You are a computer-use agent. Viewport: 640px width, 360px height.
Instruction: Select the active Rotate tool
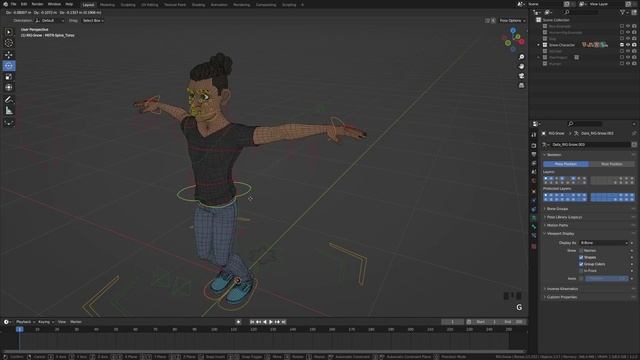click(x=9, y=66)
